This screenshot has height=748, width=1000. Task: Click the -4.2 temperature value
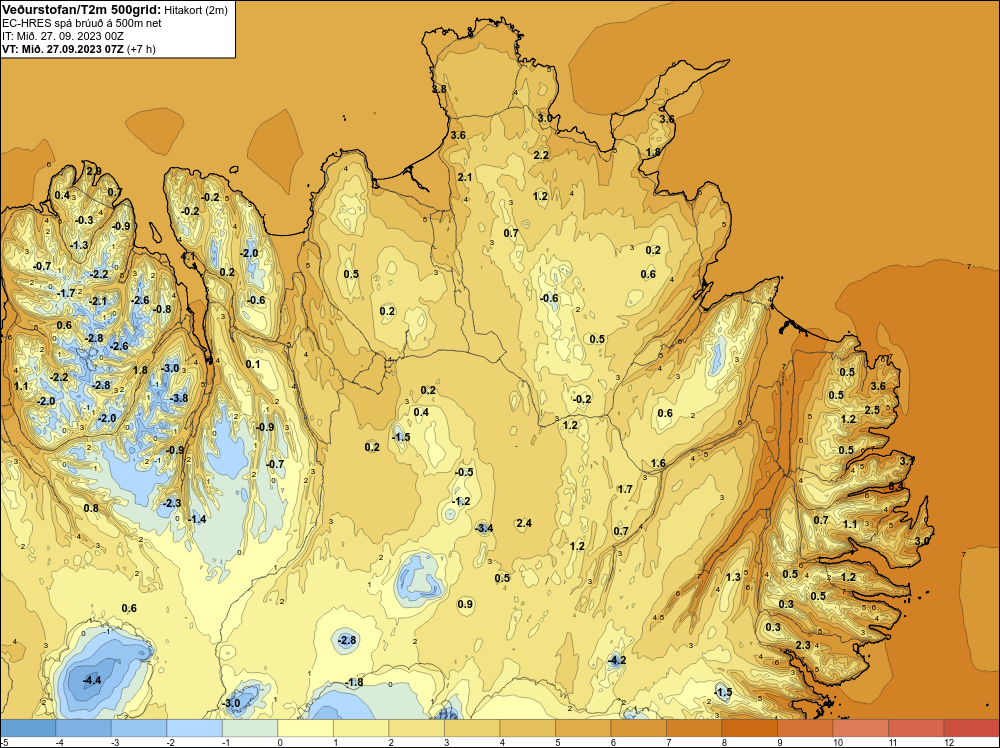[617, 660]
